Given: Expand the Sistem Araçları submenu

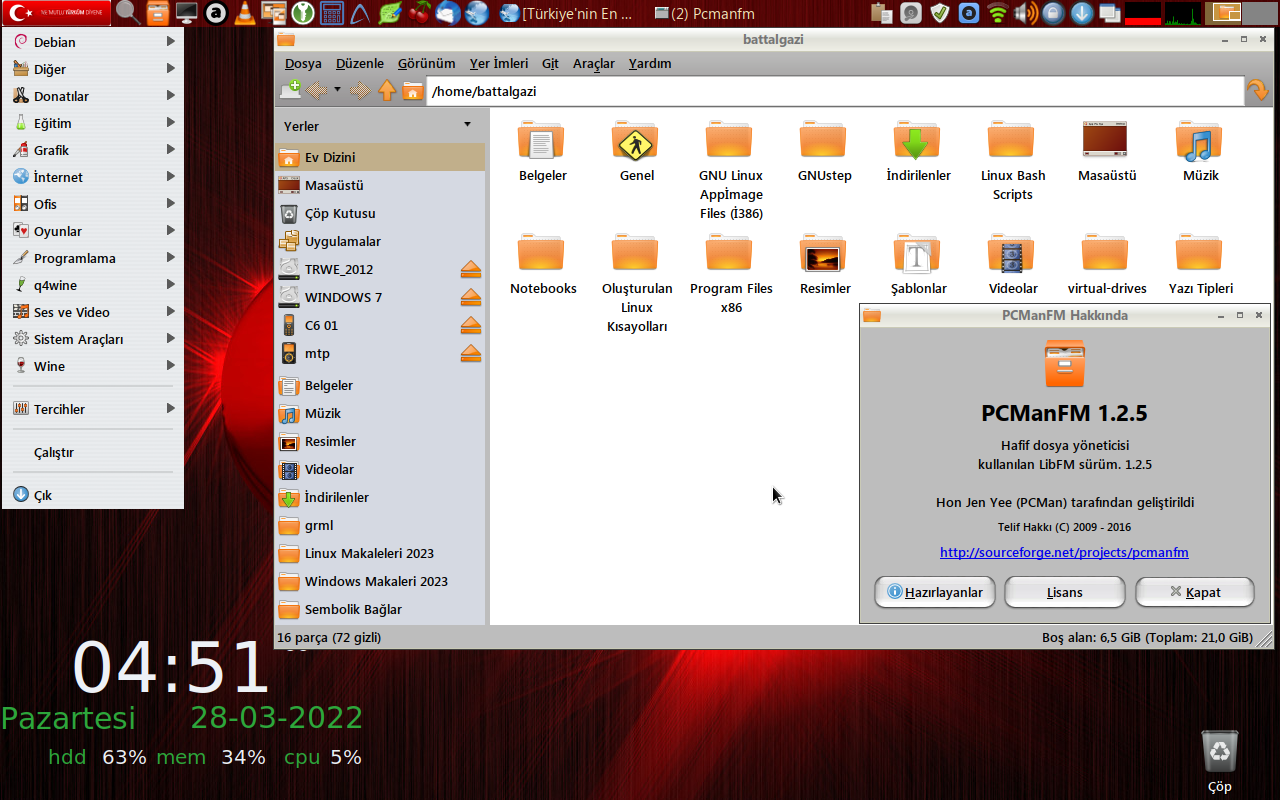Looking at the screenshot, I should (x=93, y=339).
